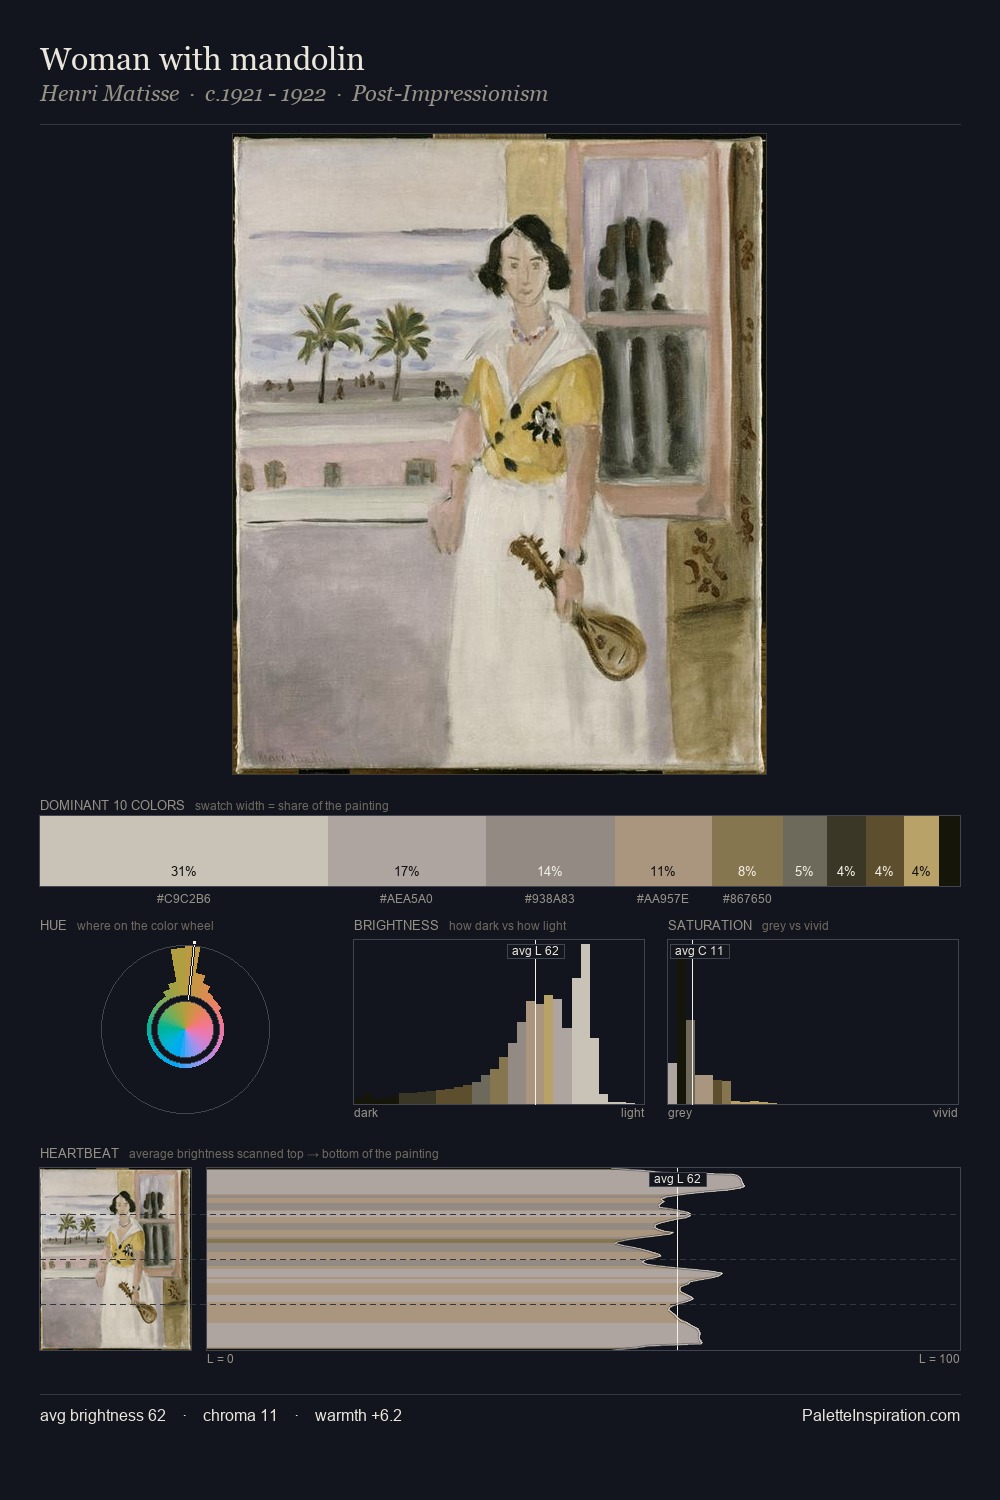Click the "vivid" axis label under the saturation chart
1000x1500 pixels.
coord(945,1112)
